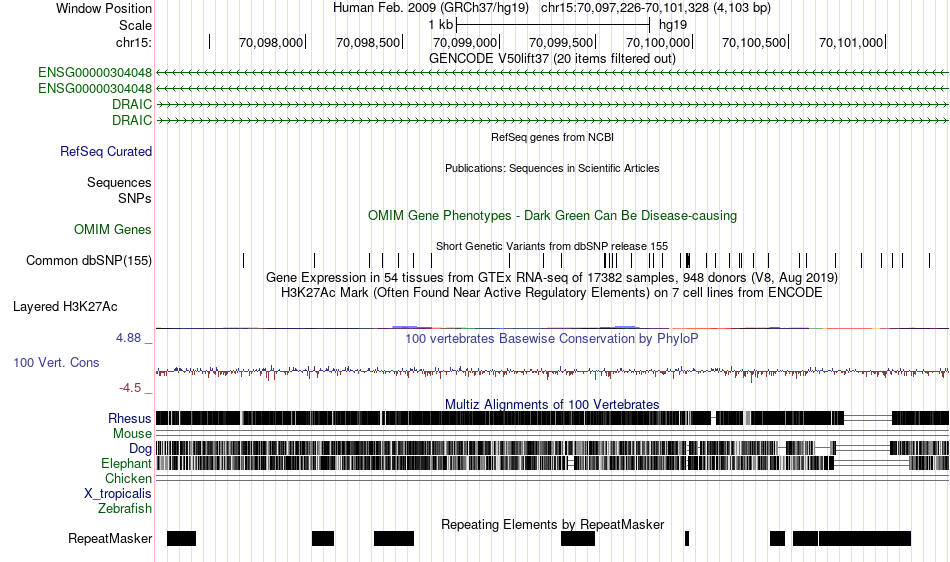Click the Multiz Alignments of 100 Vertebrates title
The height and width of the screenshot is (562, 950).
(x=552, y=404)
